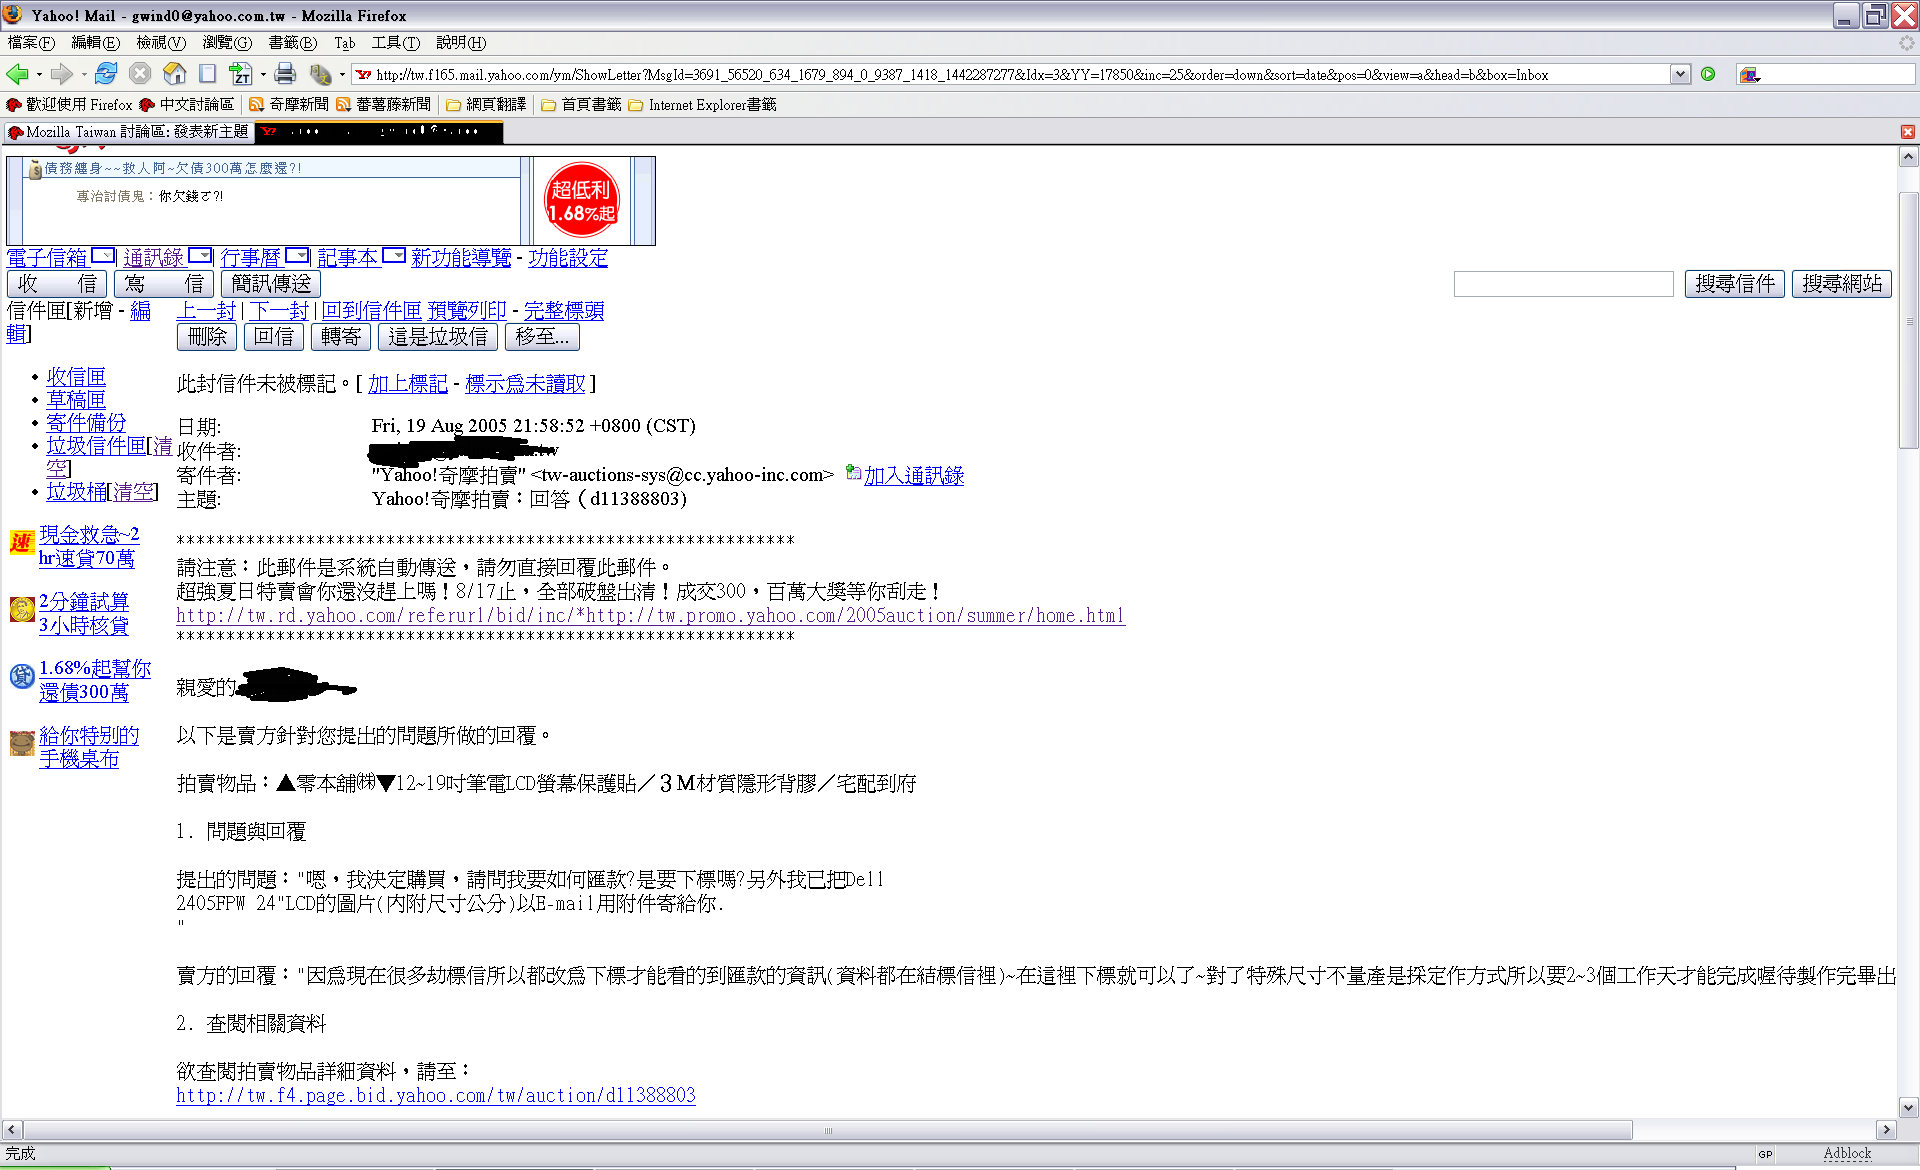Open the 工具 (Tools) menu
The height and width of the screenshot is (1170, 1920).
[395, 43]
